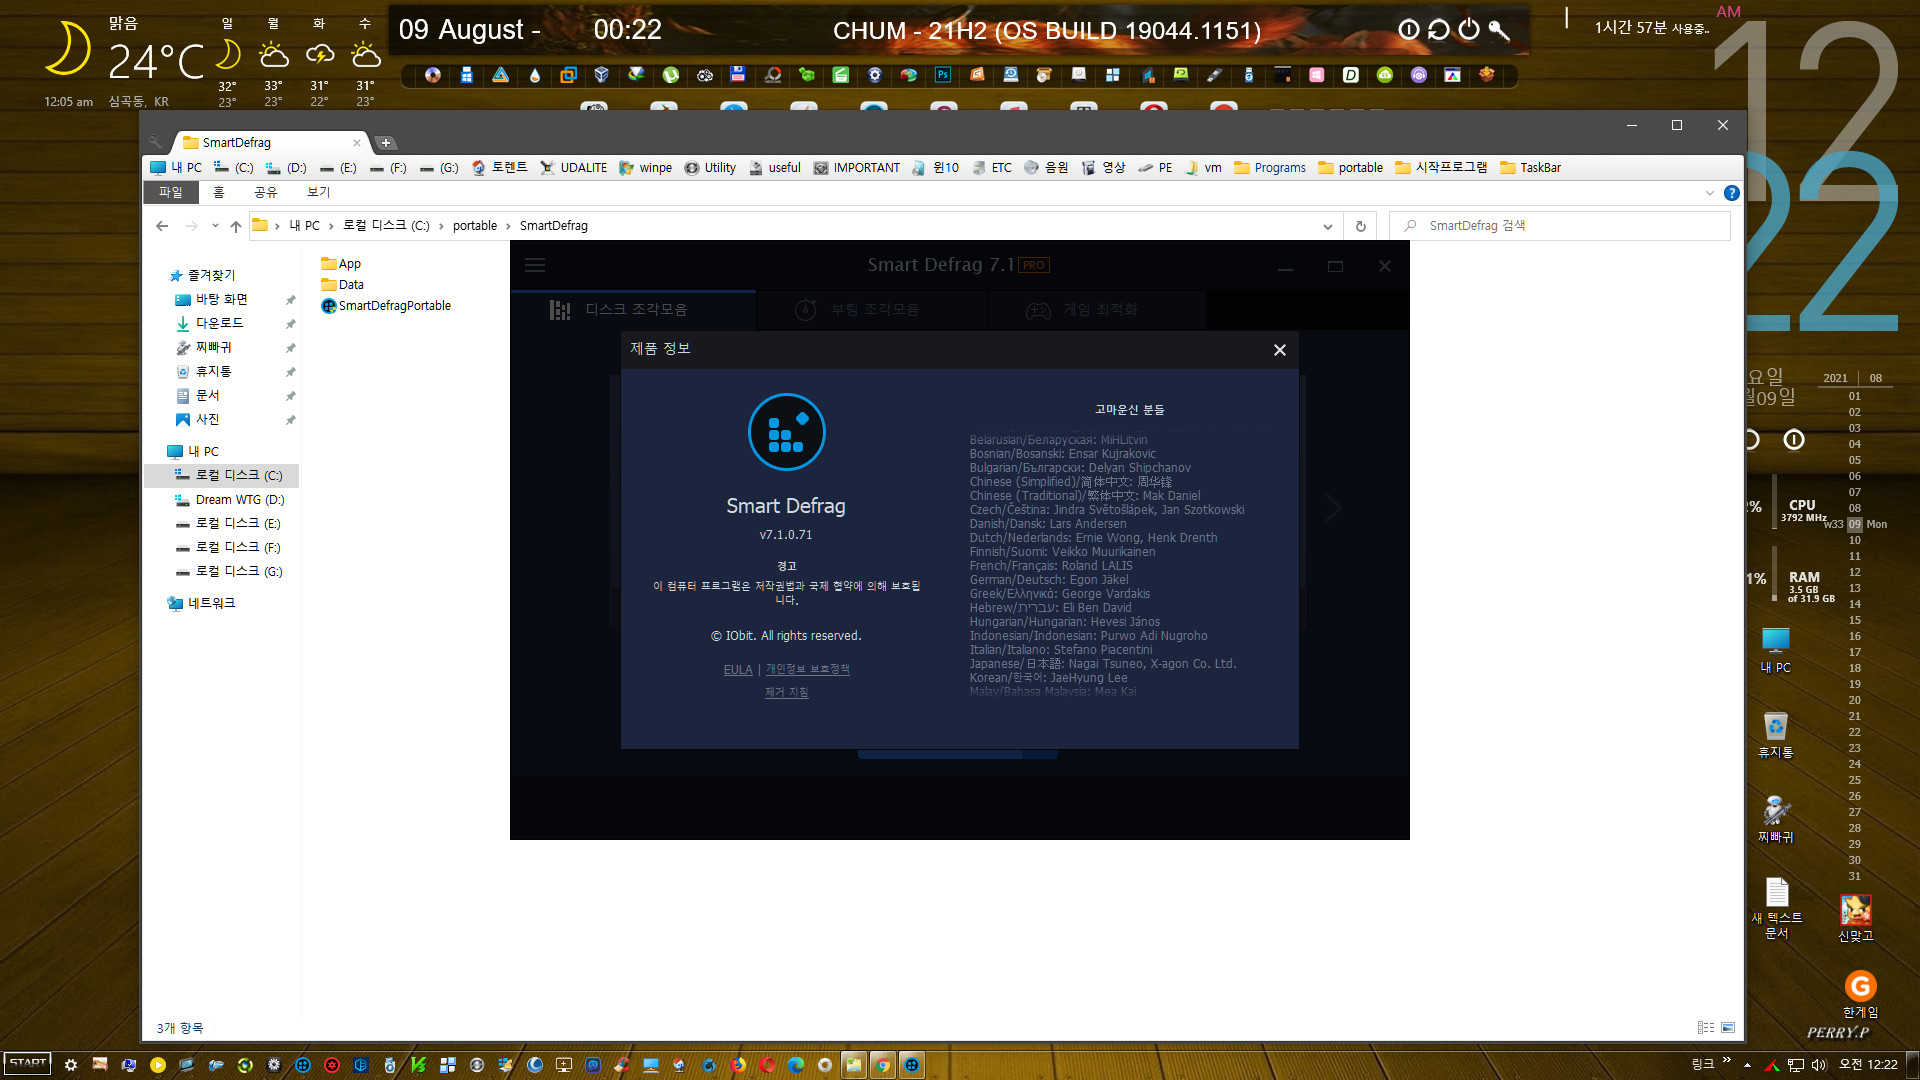Viewport: 1920px width, 1080px height.
Task: Open UDALITE bookmark in links bar
Action: pos(574,168)
